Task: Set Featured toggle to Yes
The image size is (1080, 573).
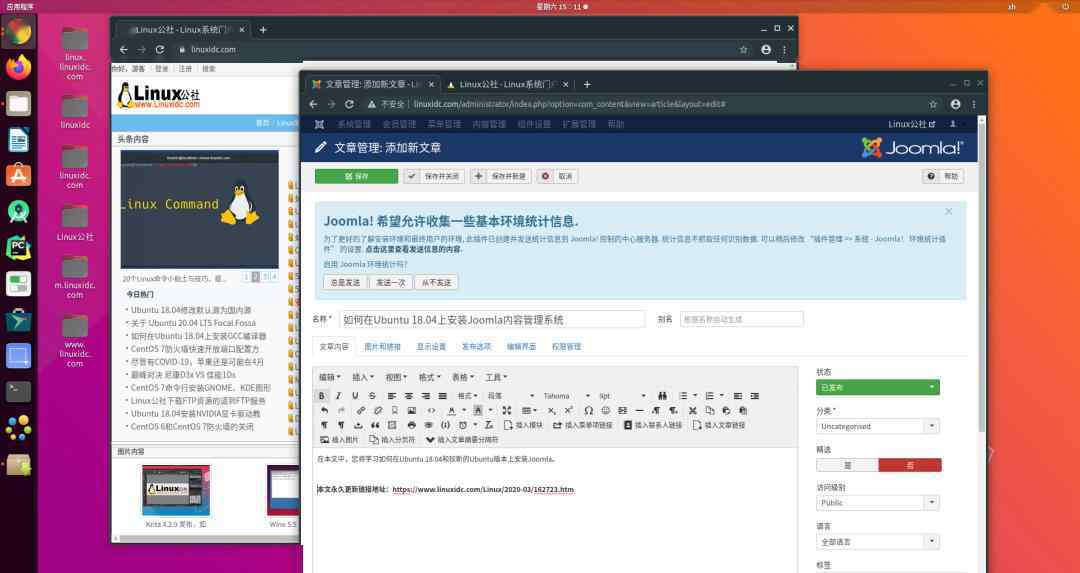Action: pyautogui.click(x=847, y=465)
